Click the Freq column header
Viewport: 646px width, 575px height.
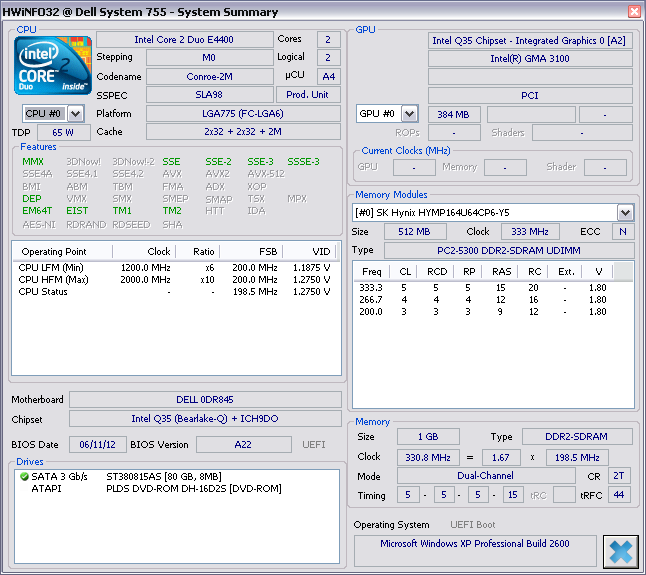(372, 271)
